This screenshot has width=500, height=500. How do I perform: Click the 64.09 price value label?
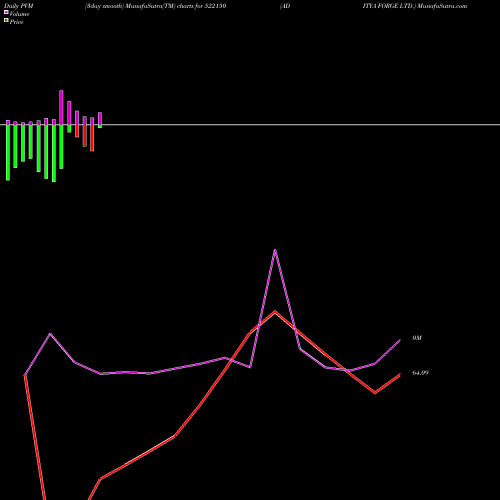[x=420, y=373]
